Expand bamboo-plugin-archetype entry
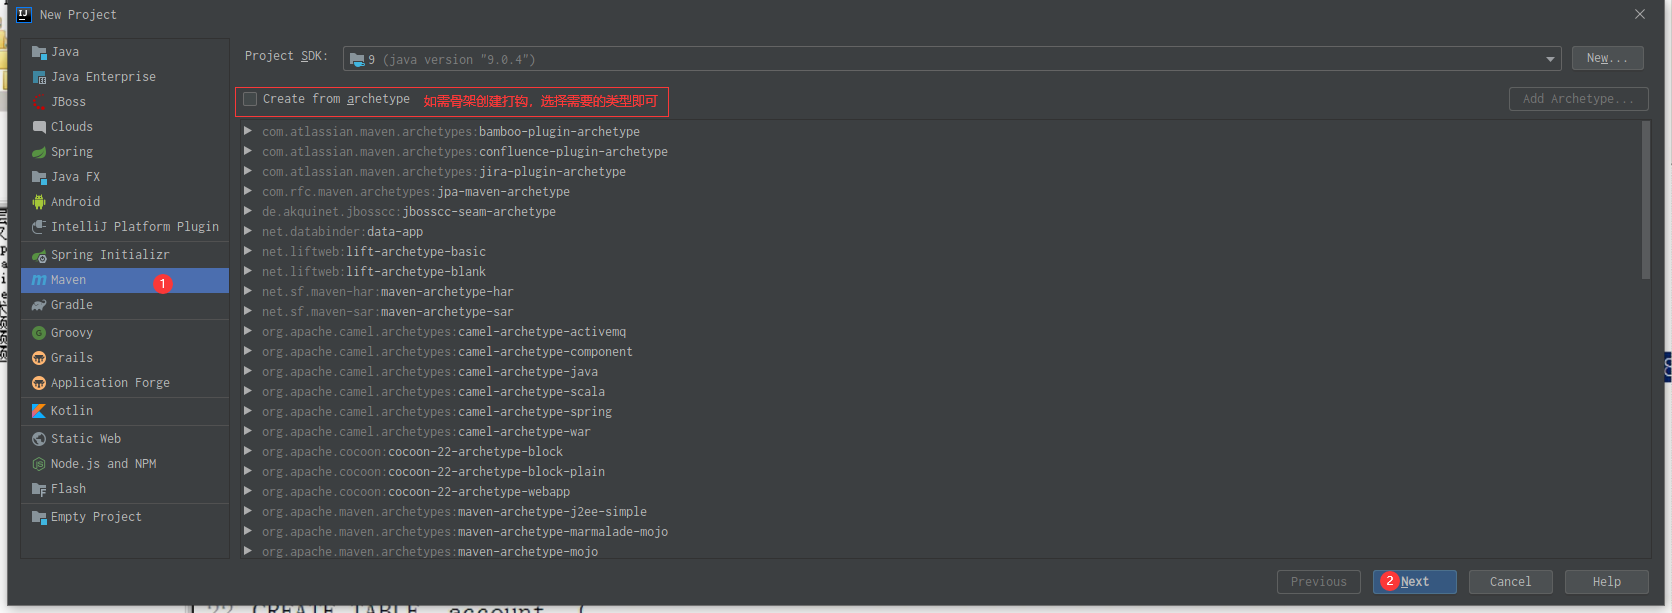1672x613 pixels. point(247,131)
